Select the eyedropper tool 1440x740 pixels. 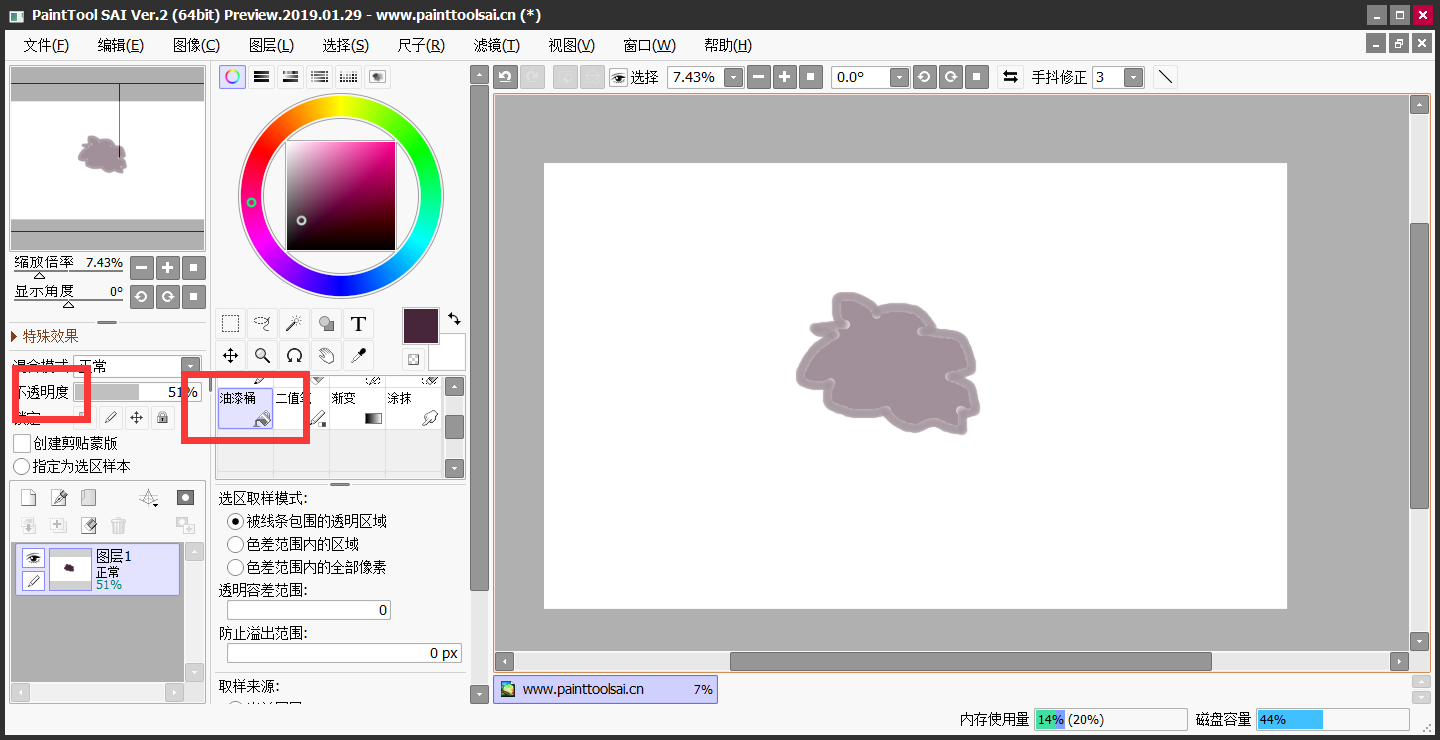[358, 355]
